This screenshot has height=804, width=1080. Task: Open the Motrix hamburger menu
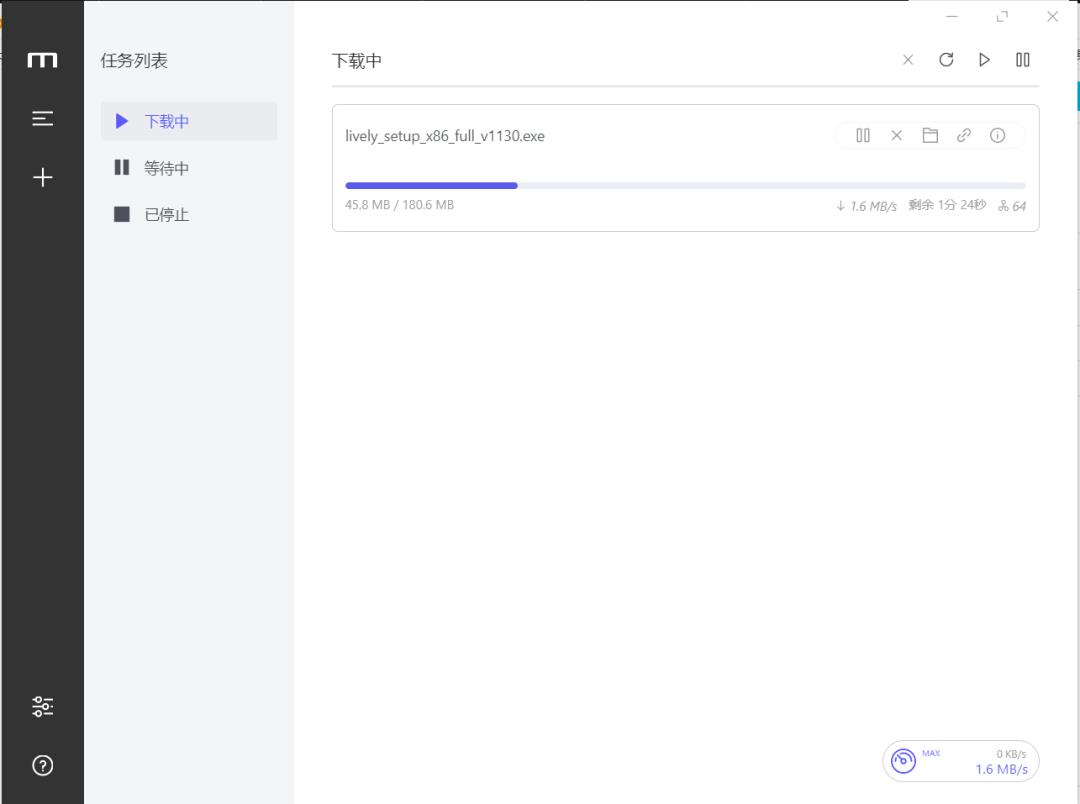point(42,117)
